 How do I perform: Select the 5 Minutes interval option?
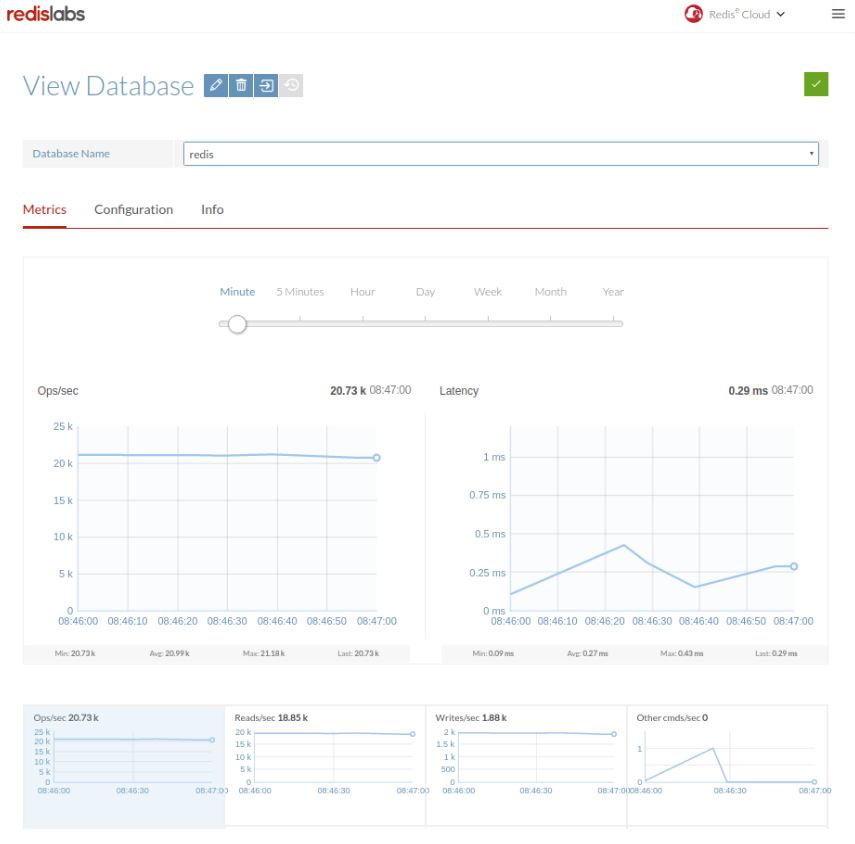[299, 291]
